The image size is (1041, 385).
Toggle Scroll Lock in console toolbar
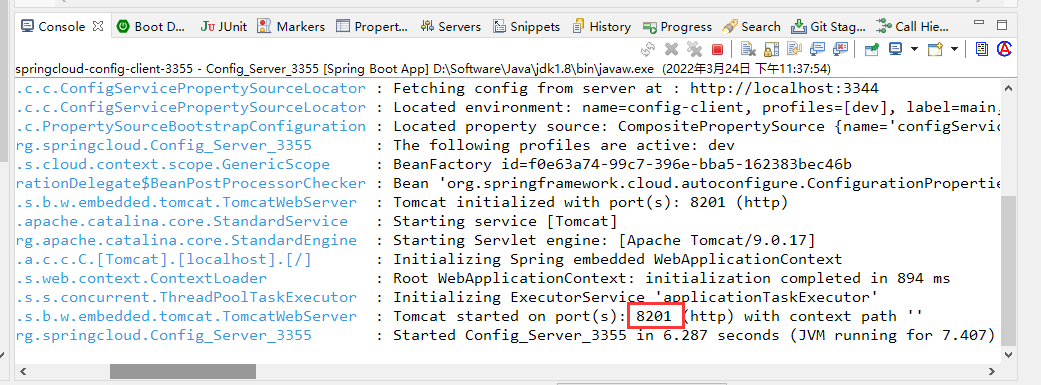pos(771,49)
